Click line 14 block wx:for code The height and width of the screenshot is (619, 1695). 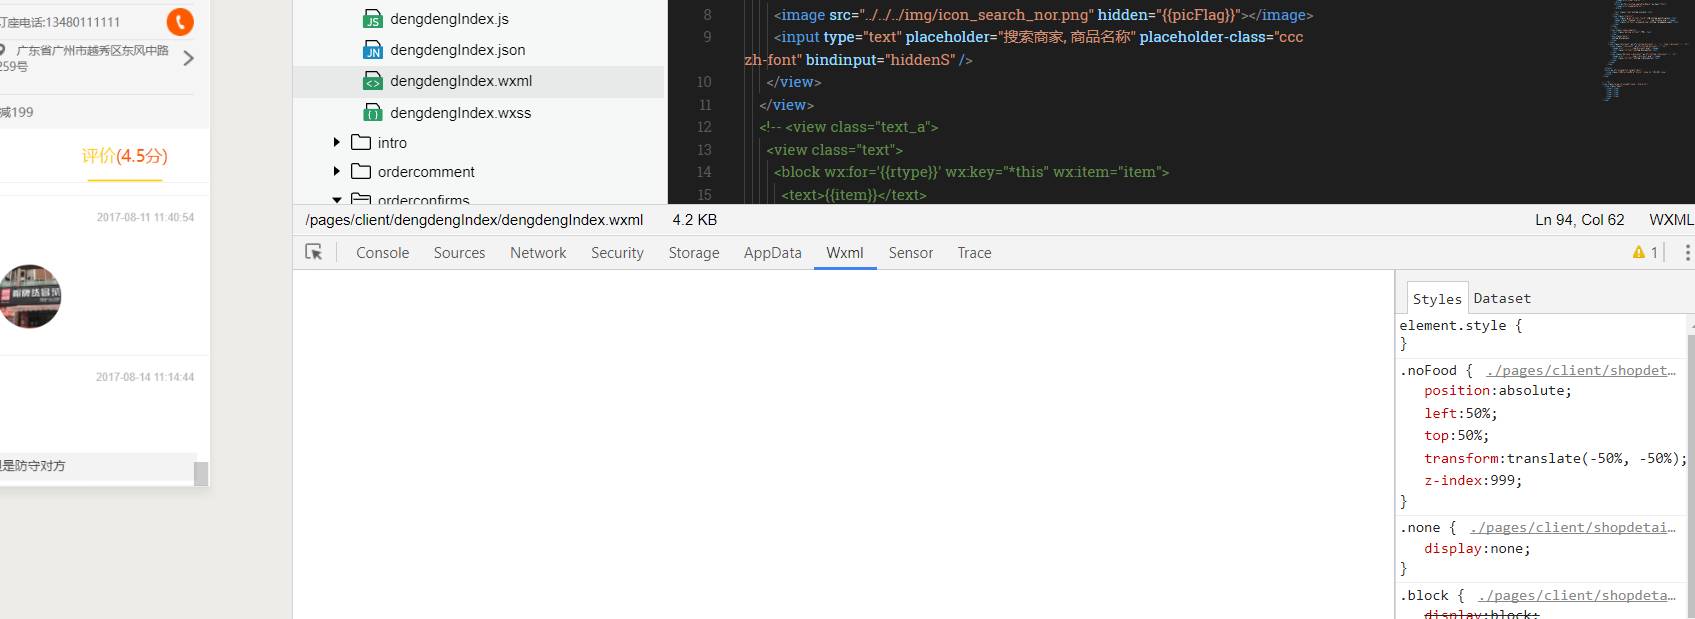click(x=971, y=172)
